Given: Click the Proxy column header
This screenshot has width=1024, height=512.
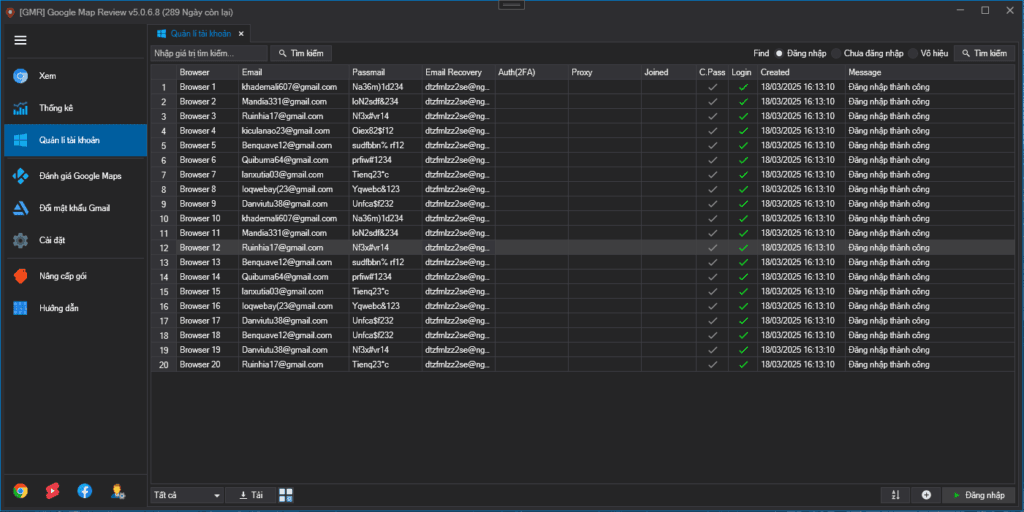Looking at the screenshot, I should click(x=605, y=72).
